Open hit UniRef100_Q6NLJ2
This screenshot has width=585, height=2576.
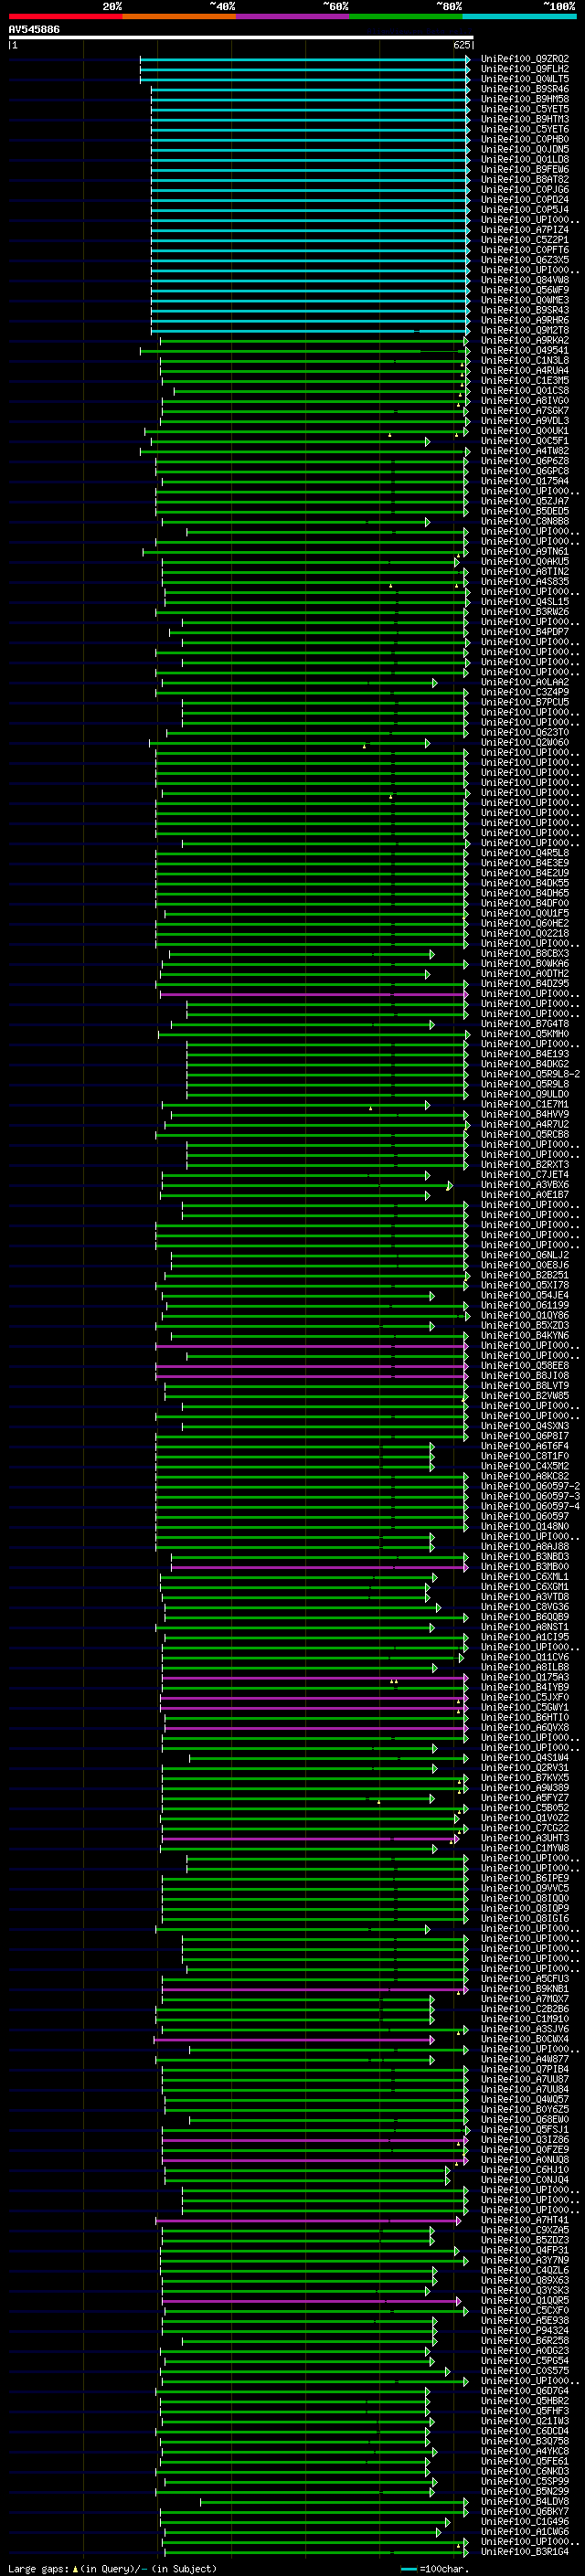[525, 1255]
